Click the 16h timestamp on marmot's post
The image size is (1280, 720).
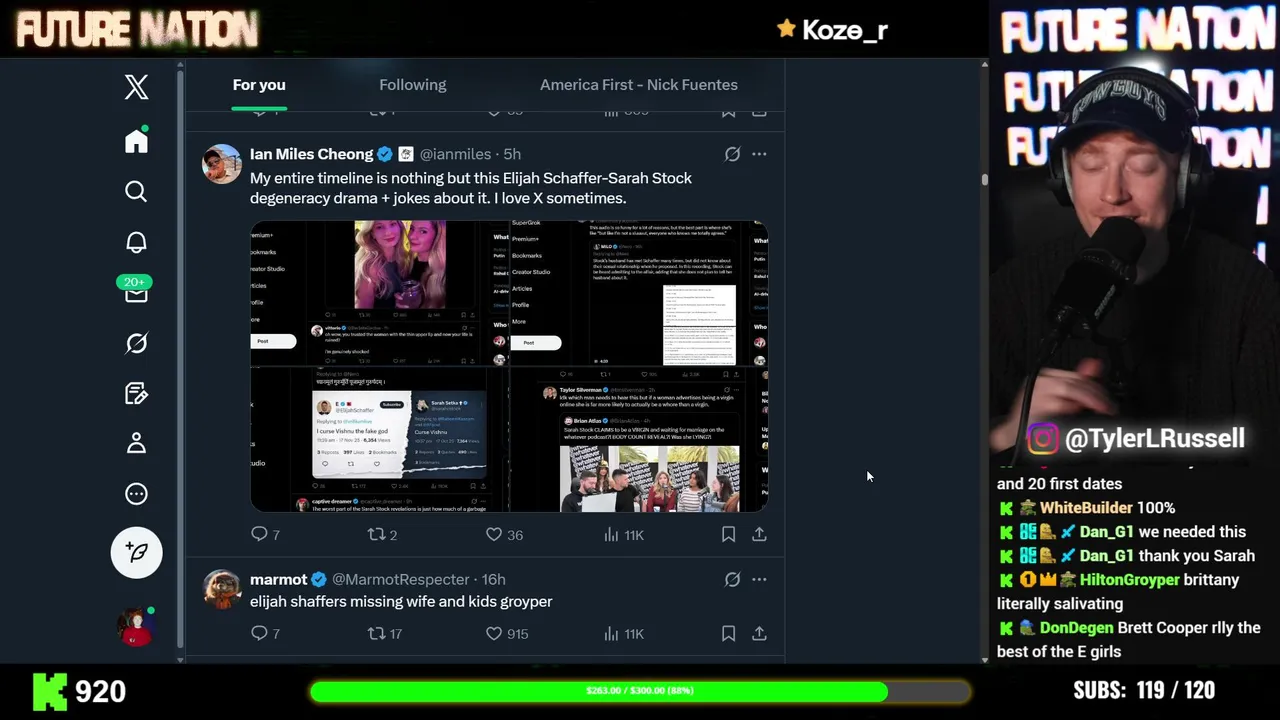coord(493,579)
